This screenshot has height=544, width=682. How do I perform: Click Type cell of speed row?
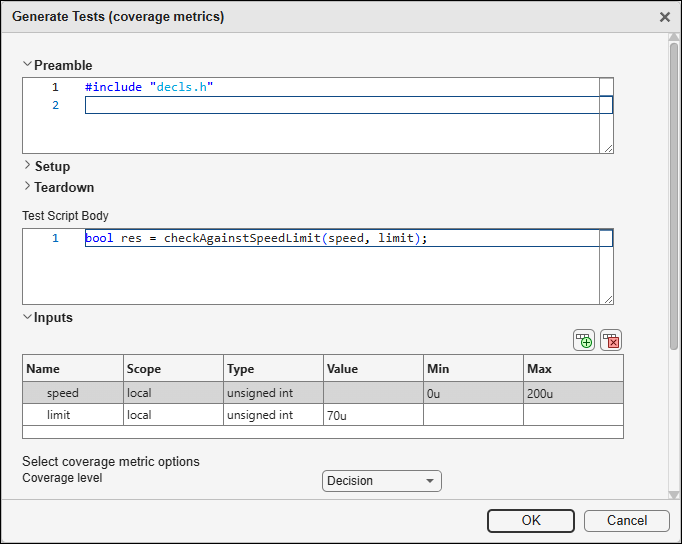point(274,393)
